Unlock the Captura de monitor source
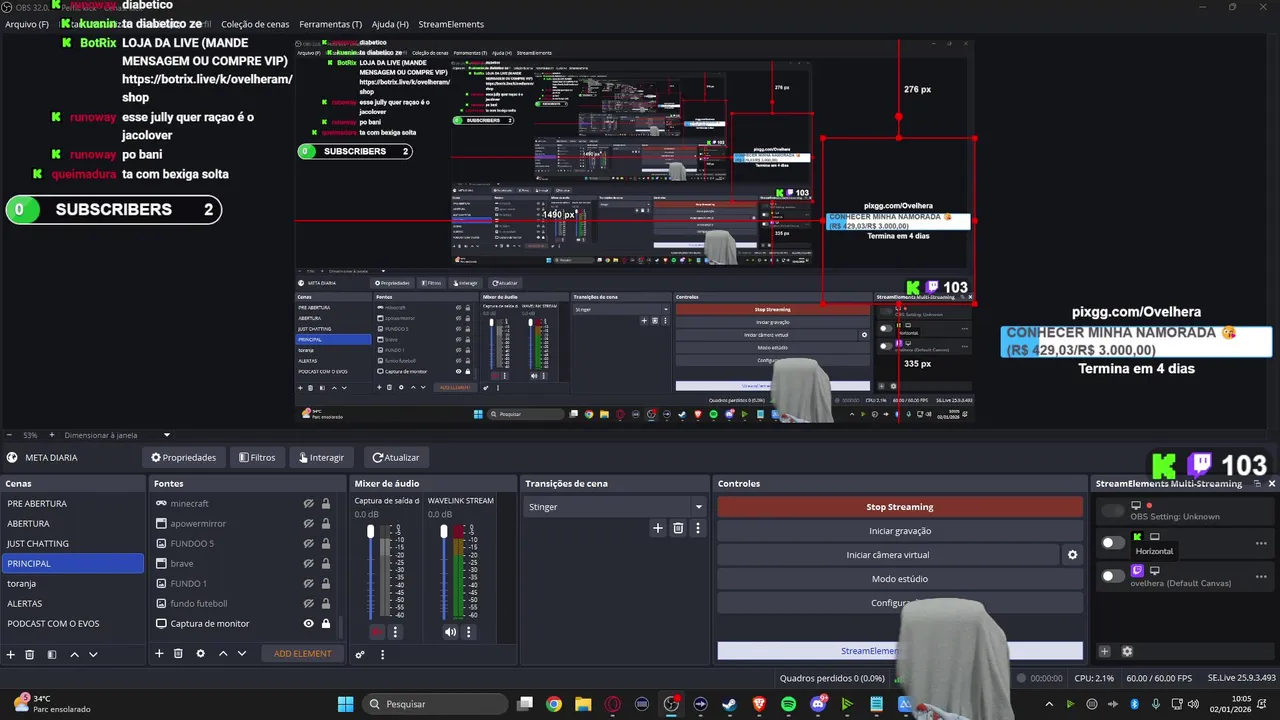 (x=325, y=623)
